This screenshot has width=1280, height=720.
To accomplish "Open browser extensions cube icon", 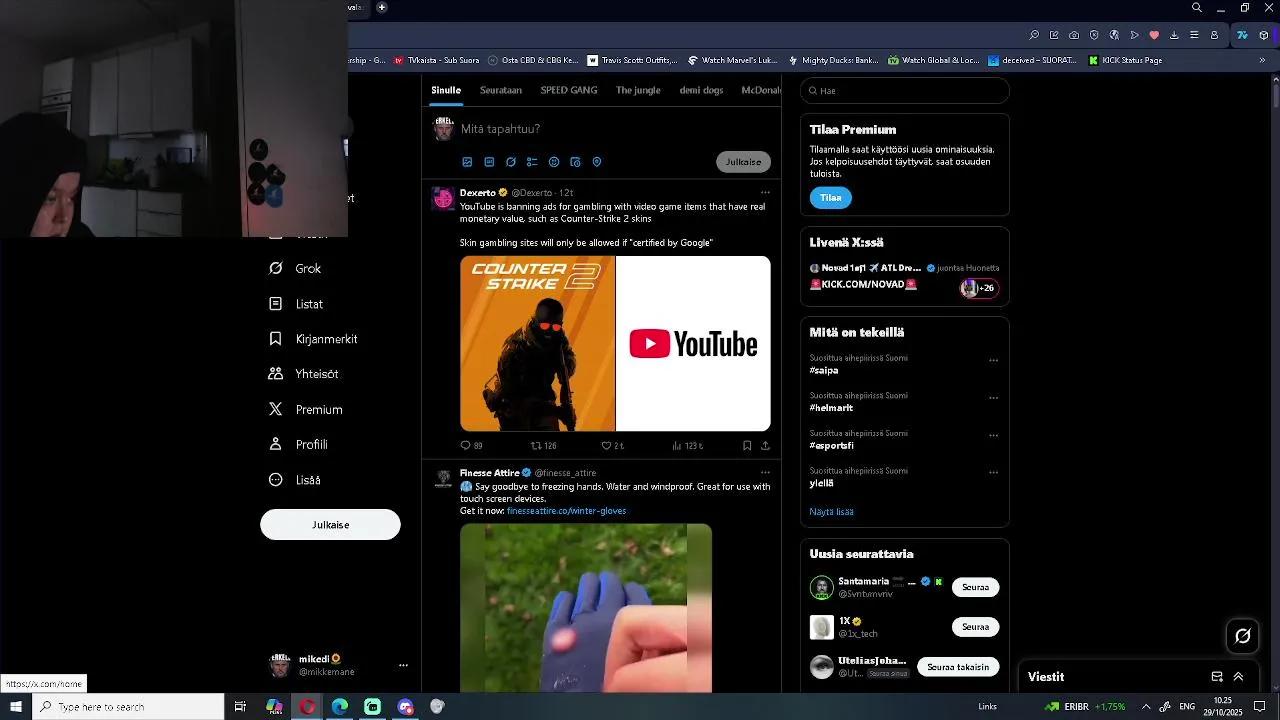I will (x=1264, y=35).
